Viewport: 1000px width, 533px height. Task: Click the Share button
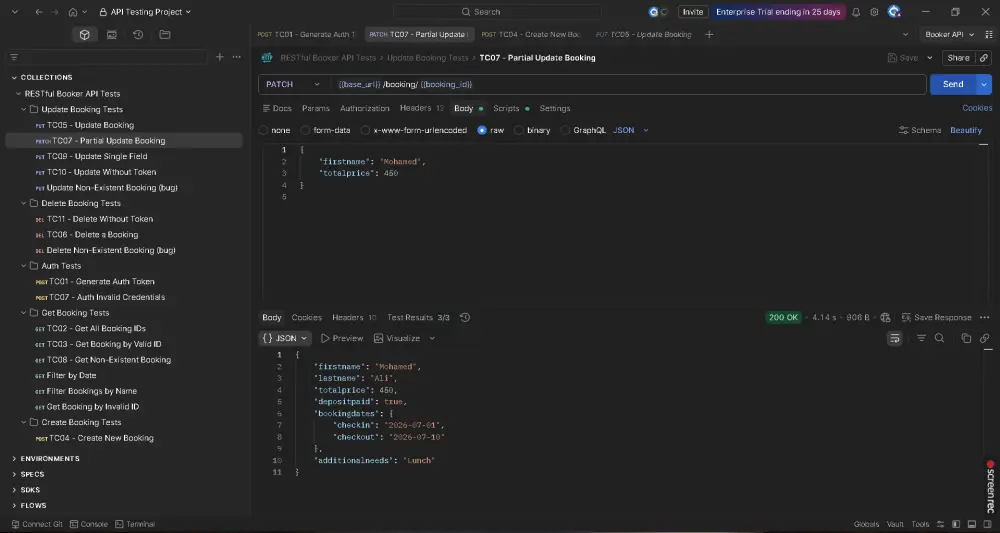(x=958, y=58)
